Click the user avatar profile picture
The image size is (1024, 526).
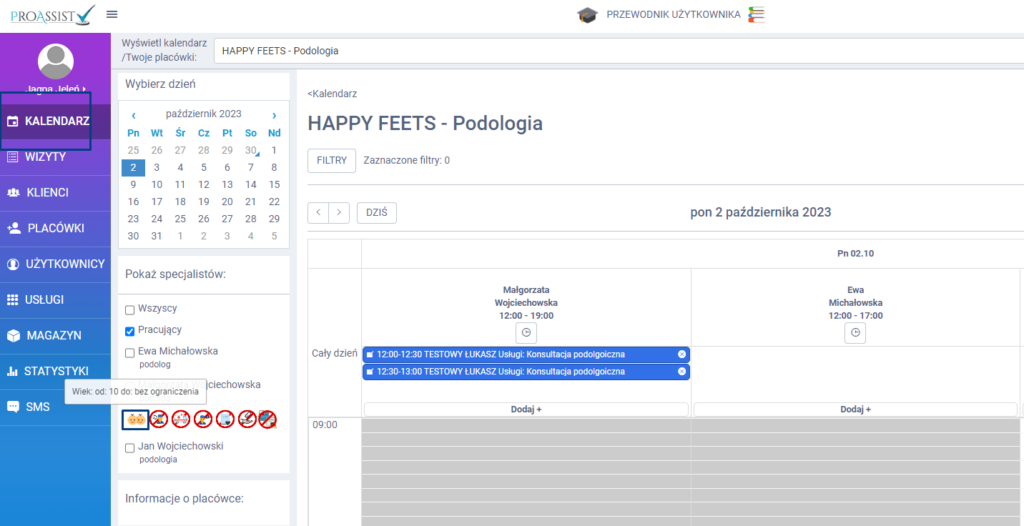(55, 62)
